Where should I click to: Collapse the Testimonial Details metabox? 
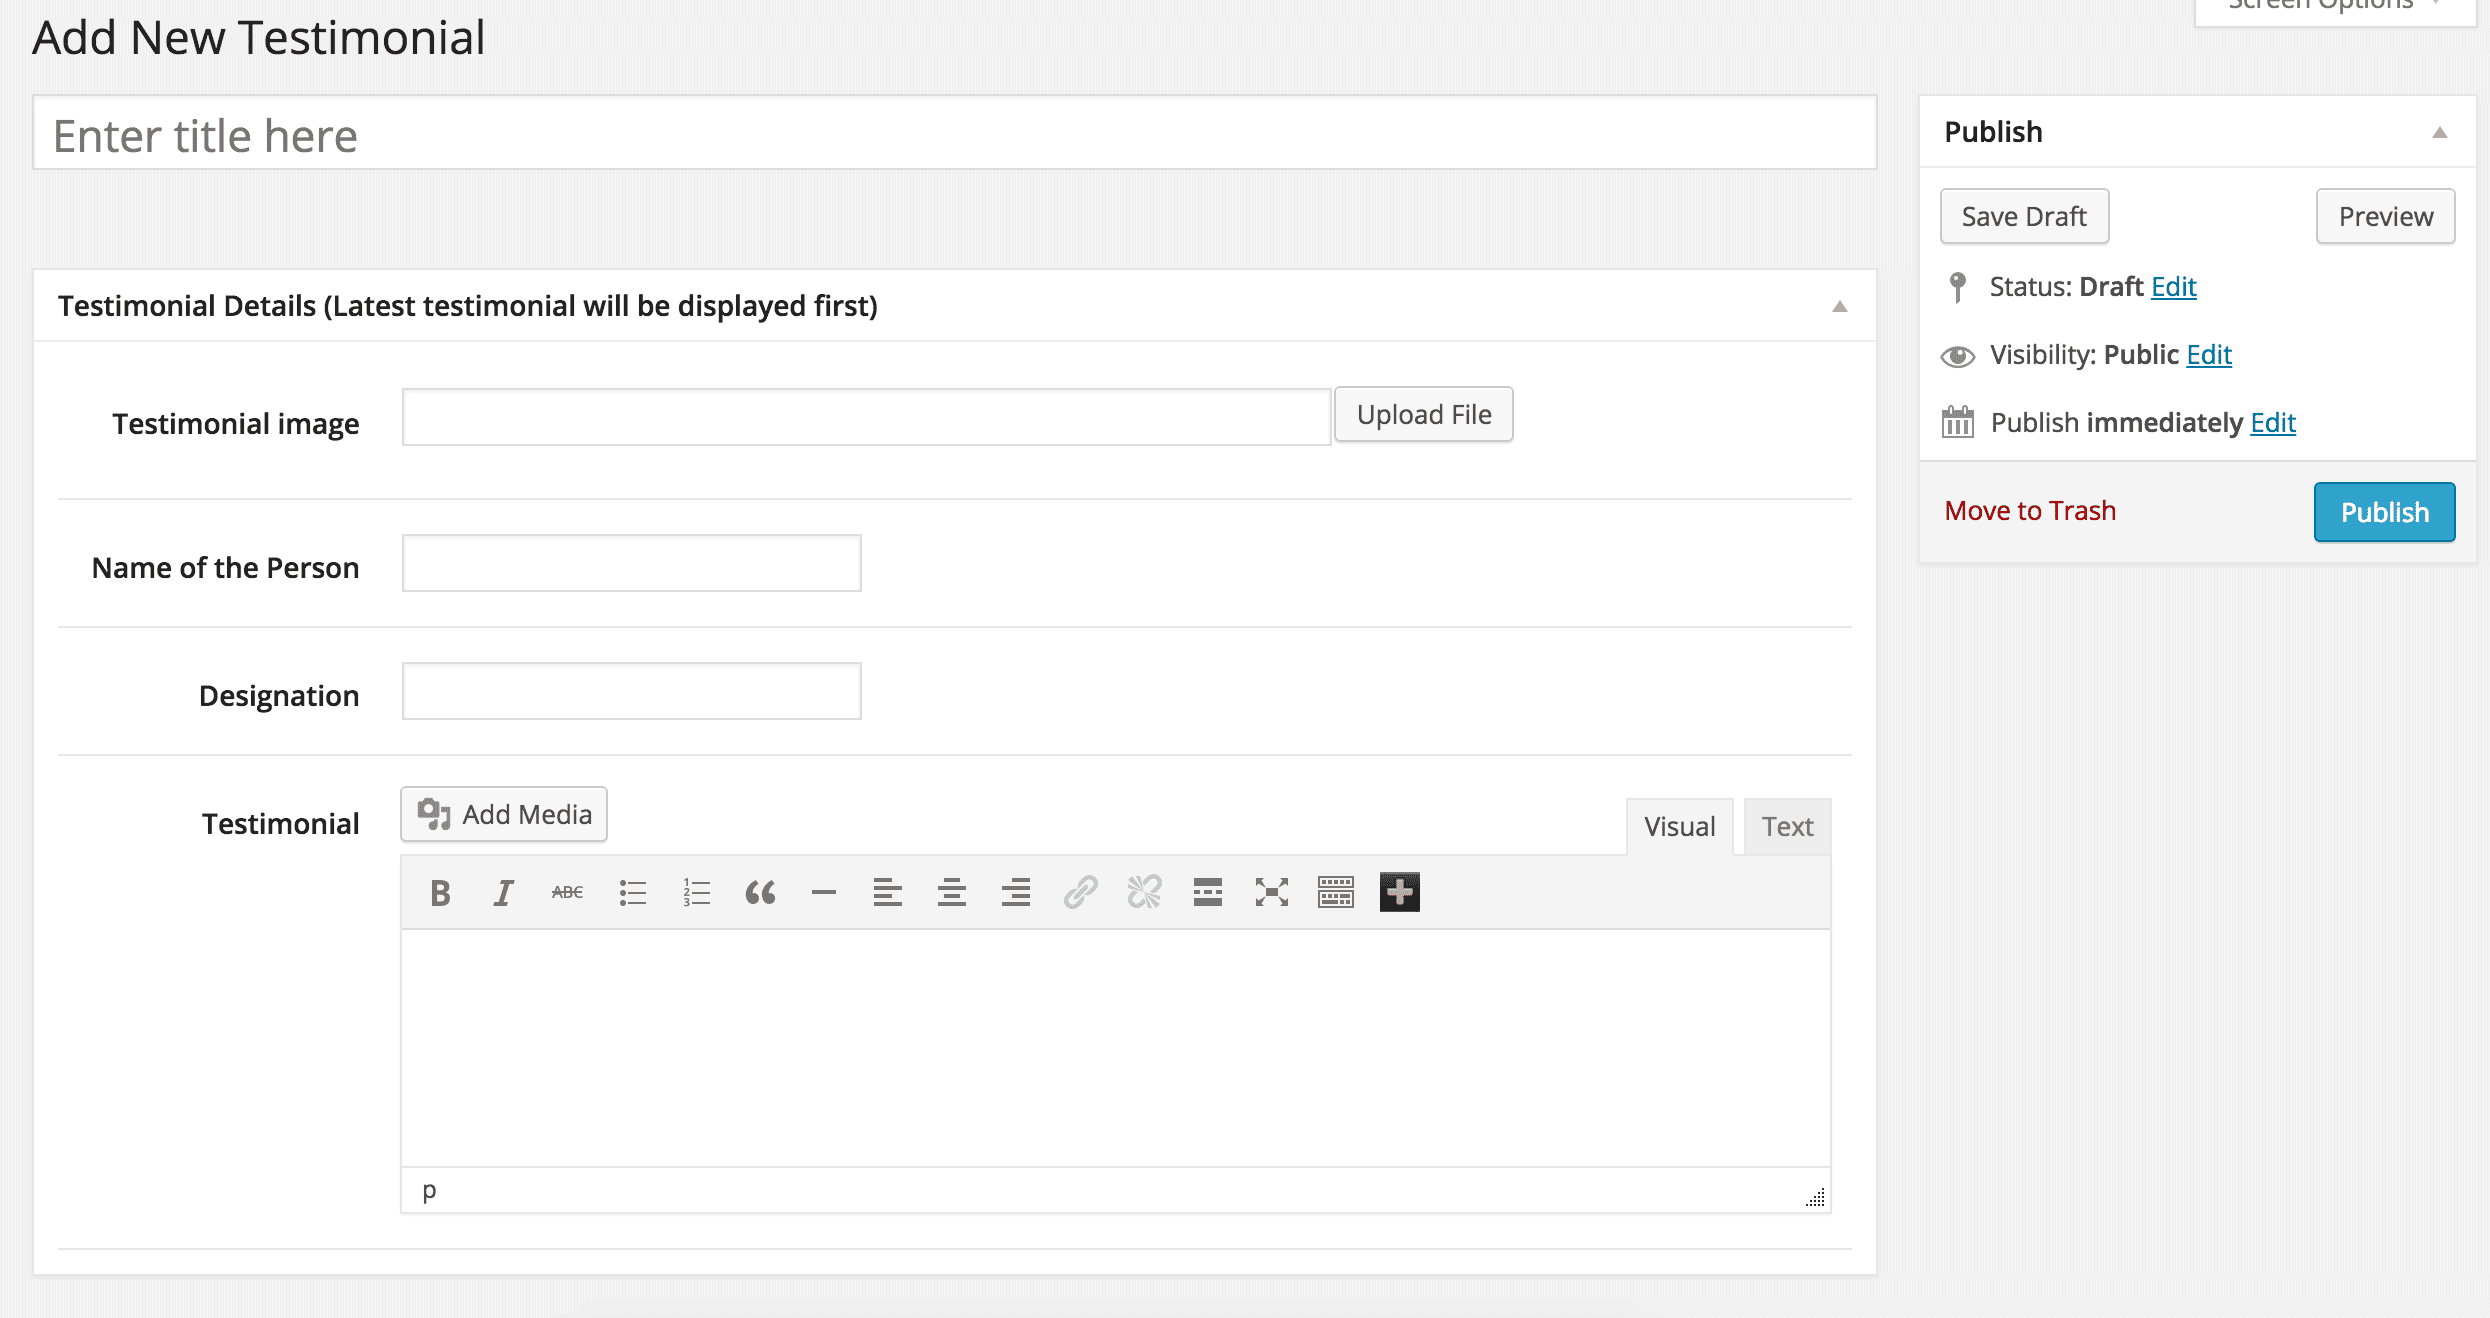pos(1839,306)
